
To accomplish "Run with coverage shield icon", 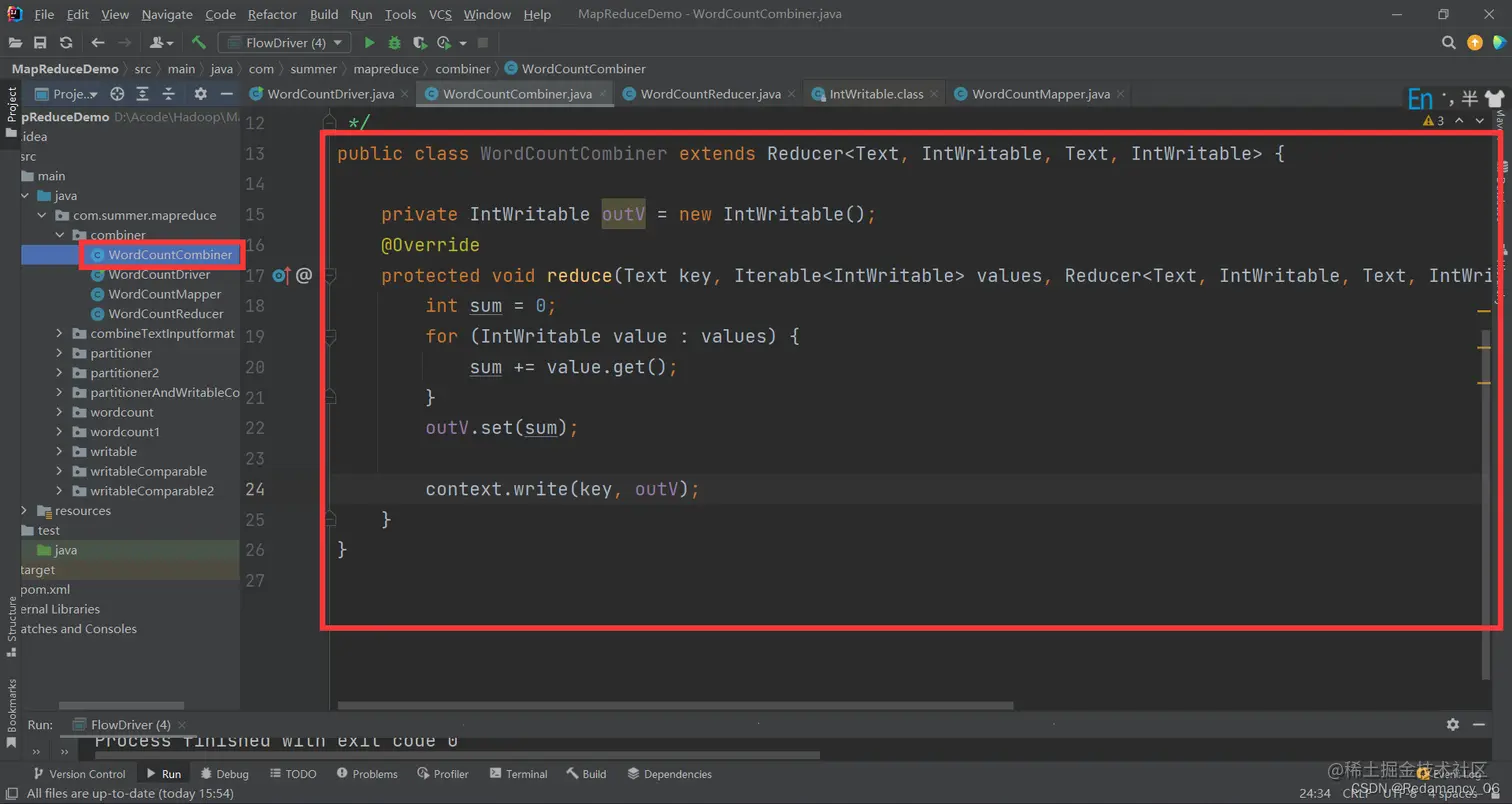I will click(419, 43).
